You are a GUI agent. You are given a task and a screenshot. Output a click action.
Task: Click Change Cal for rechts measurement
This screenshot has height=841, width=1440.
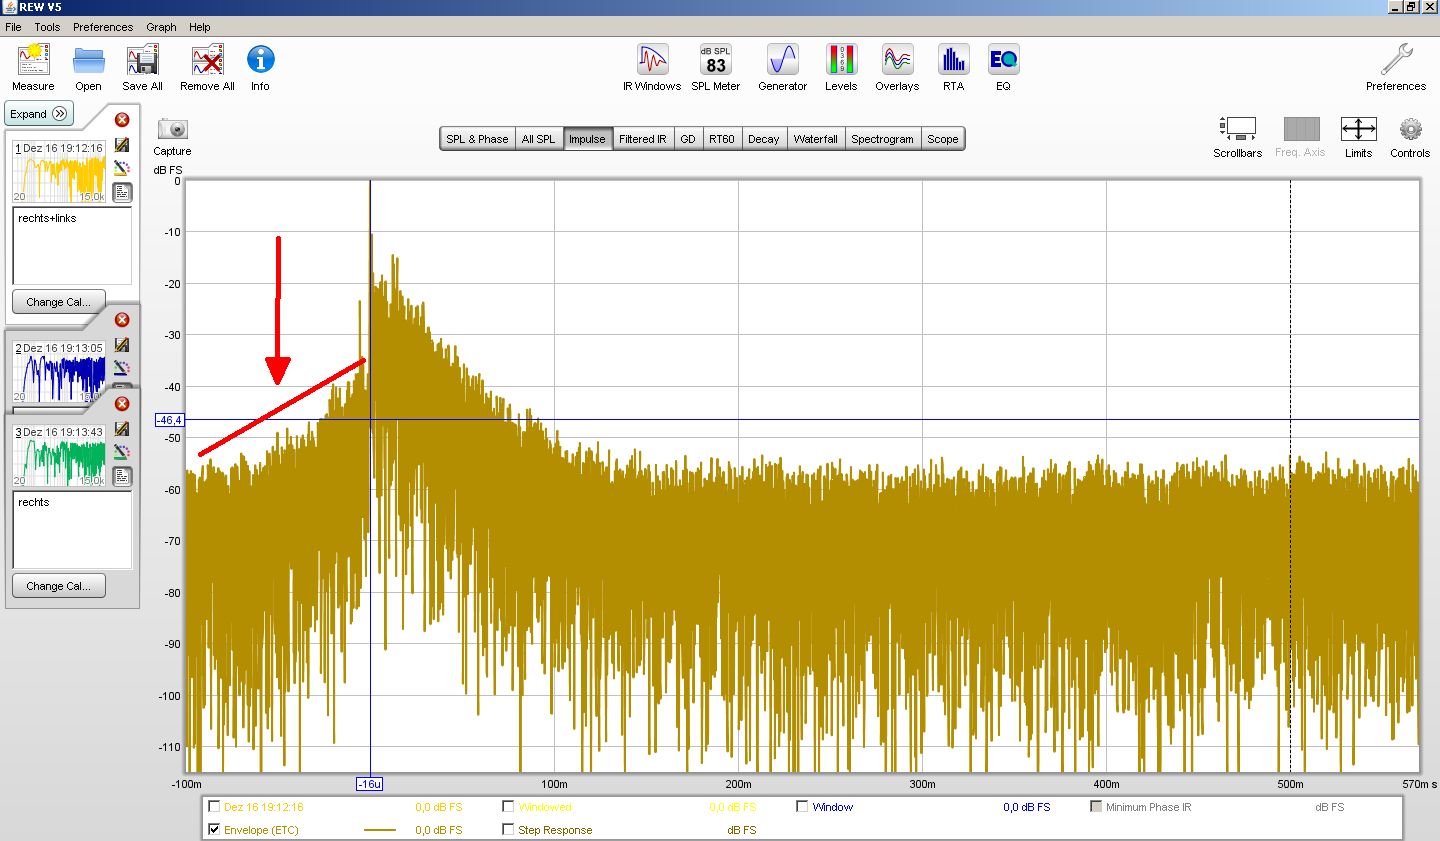[x=58, y=586]
